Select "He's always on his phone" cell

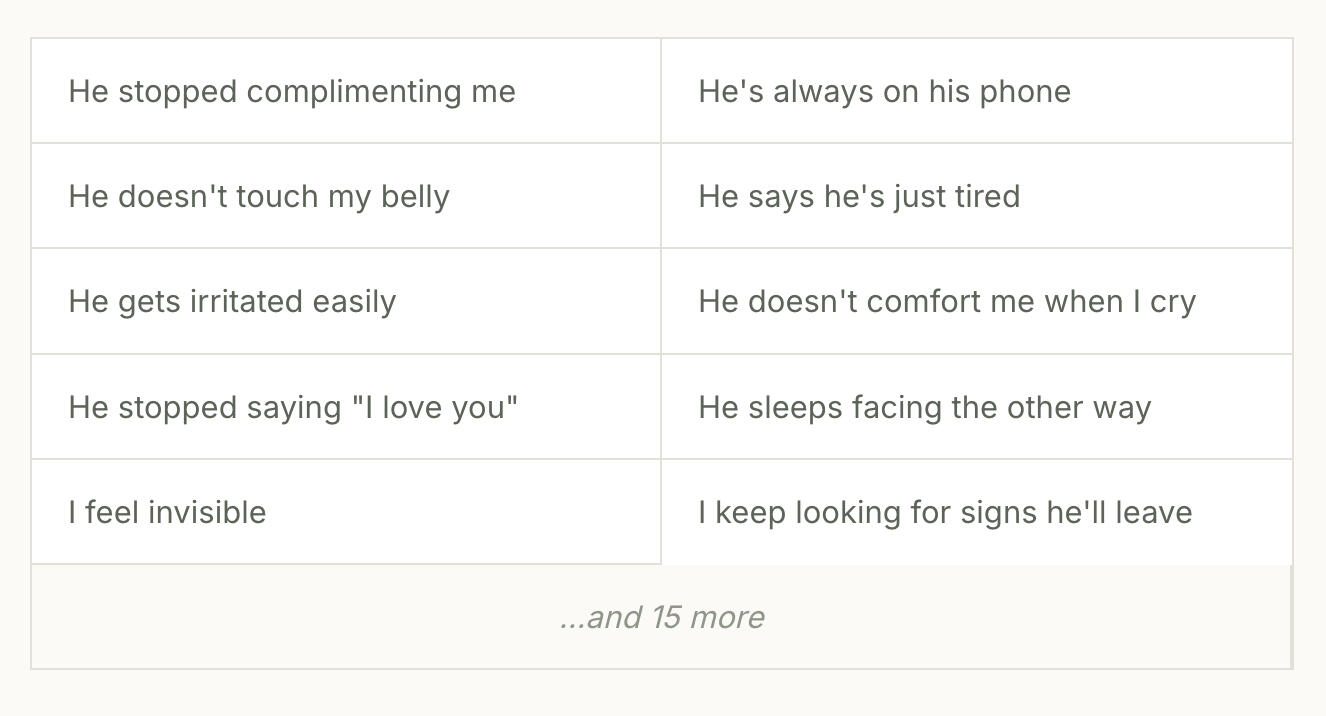point(977,91)
